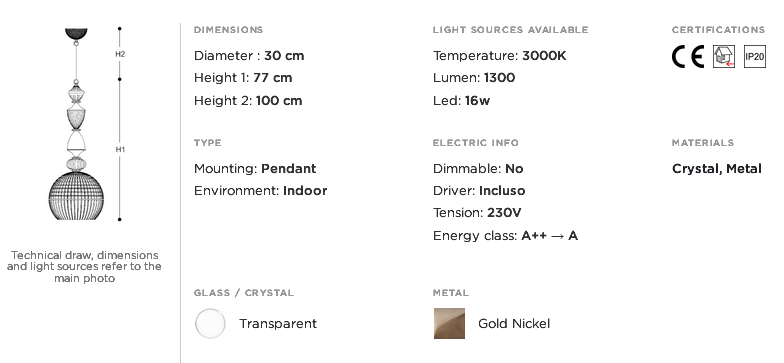Click the large crystal globe in drawing

[x=76, y=196]
